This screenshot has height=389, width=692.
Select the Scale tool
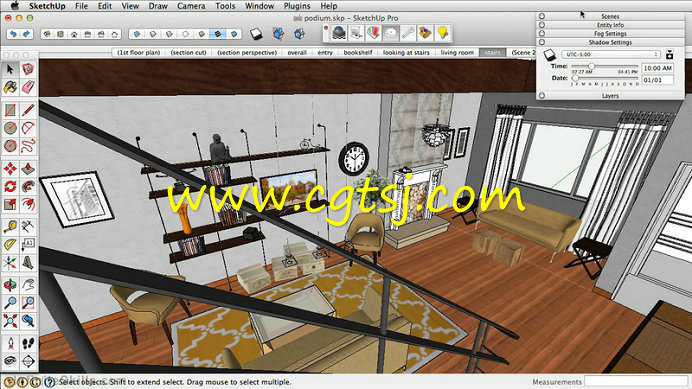(10, 204)
